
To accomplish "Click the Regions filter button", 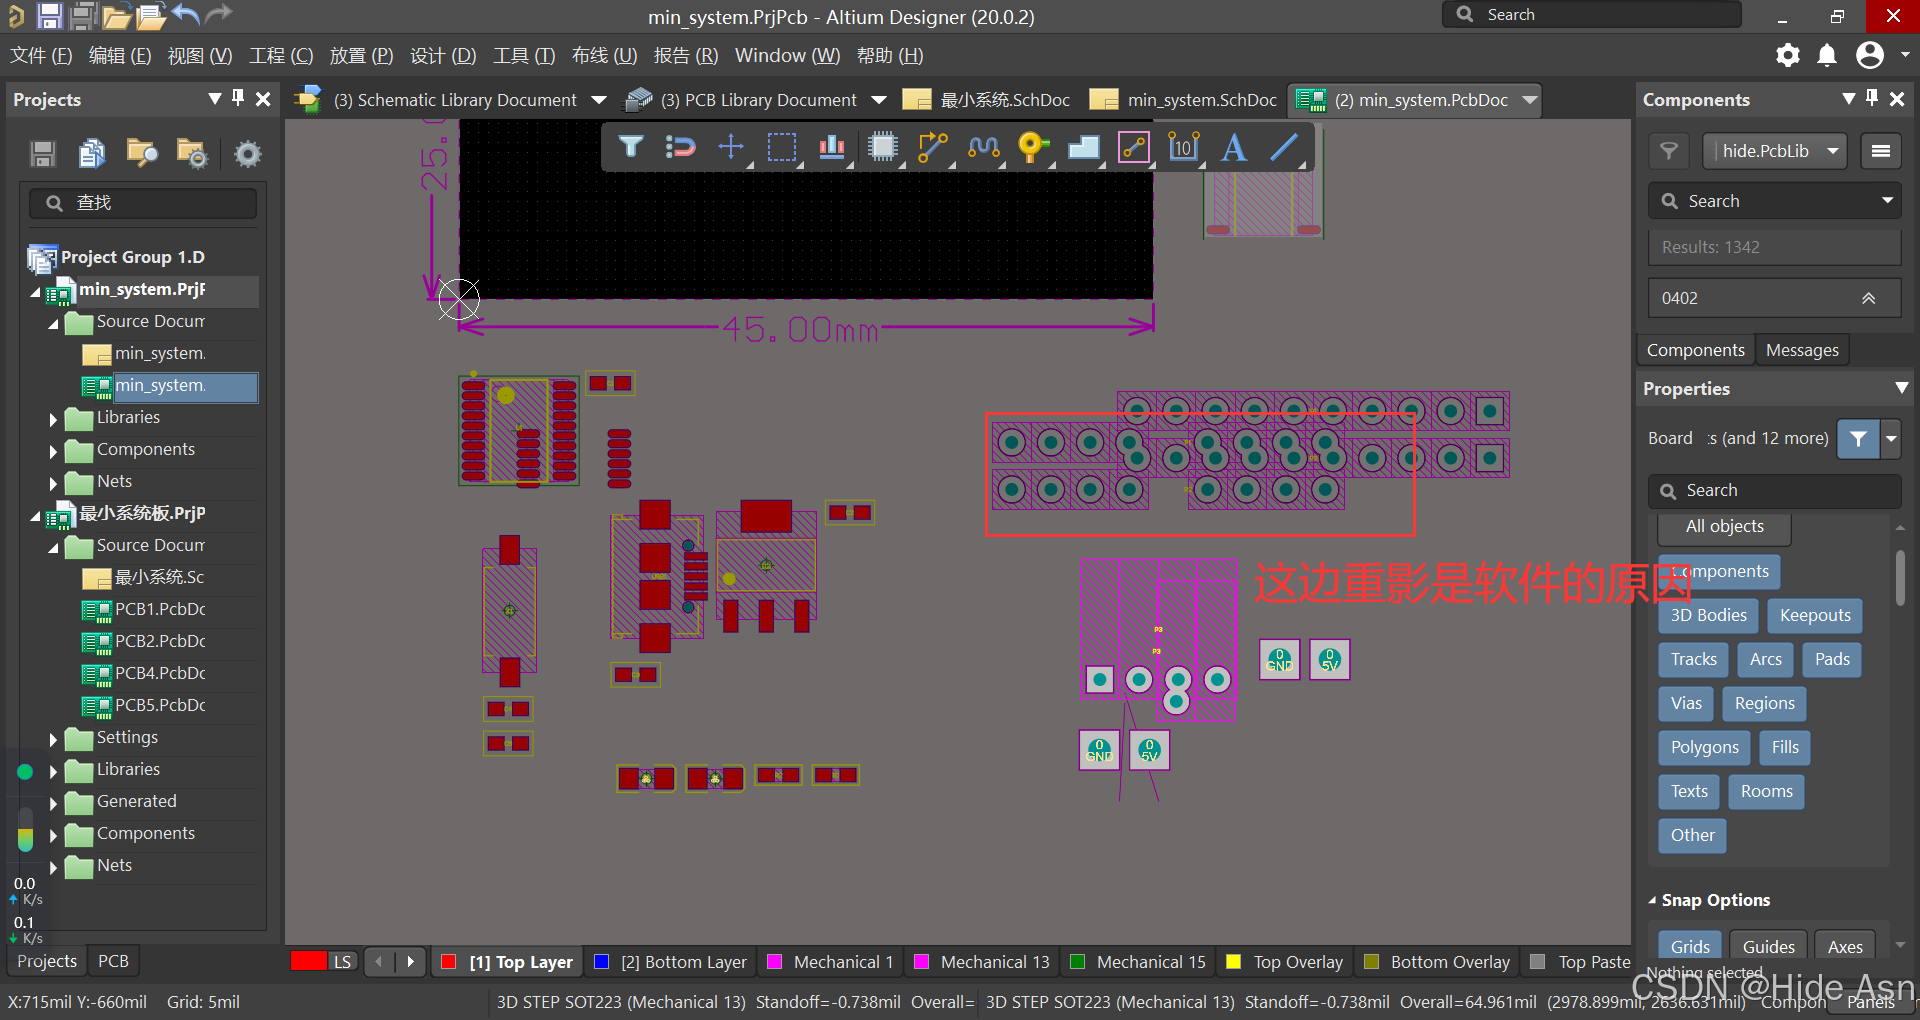I will [x=1764, y=703].
